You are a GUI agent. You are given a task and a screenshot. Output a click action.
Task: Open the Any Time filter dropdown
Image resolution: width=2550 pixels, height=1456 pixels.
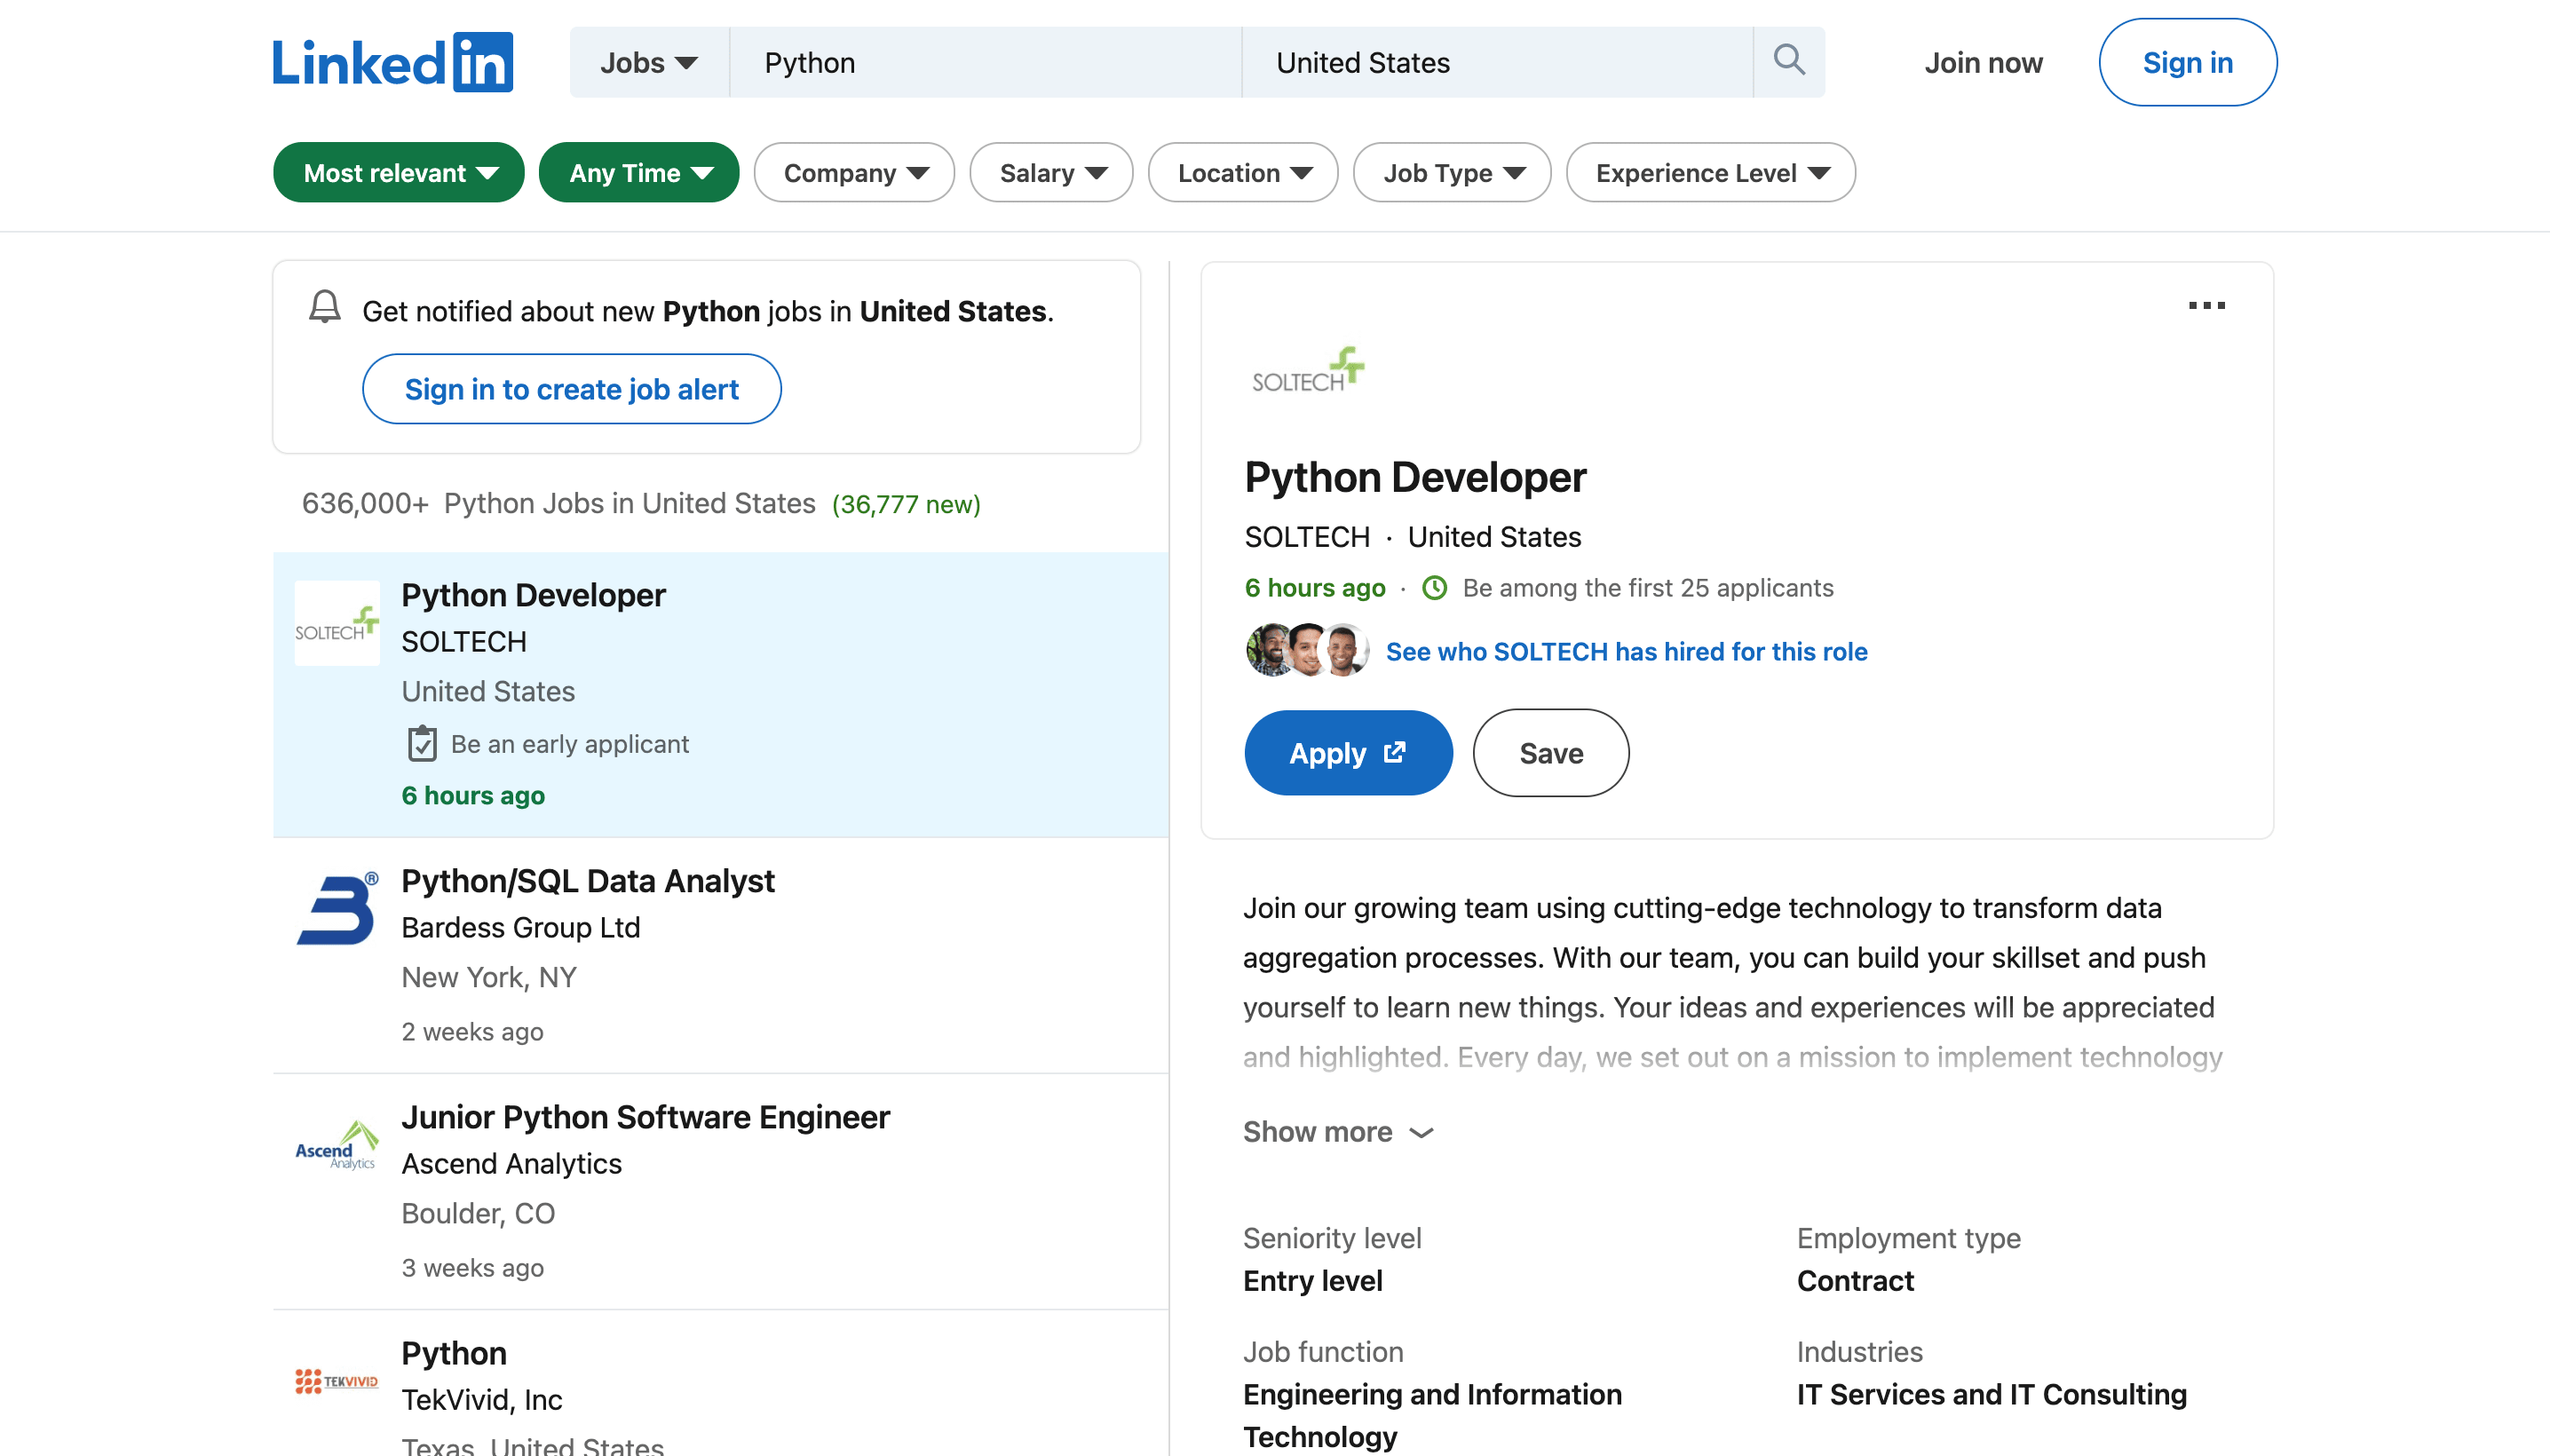click(639, 172)
